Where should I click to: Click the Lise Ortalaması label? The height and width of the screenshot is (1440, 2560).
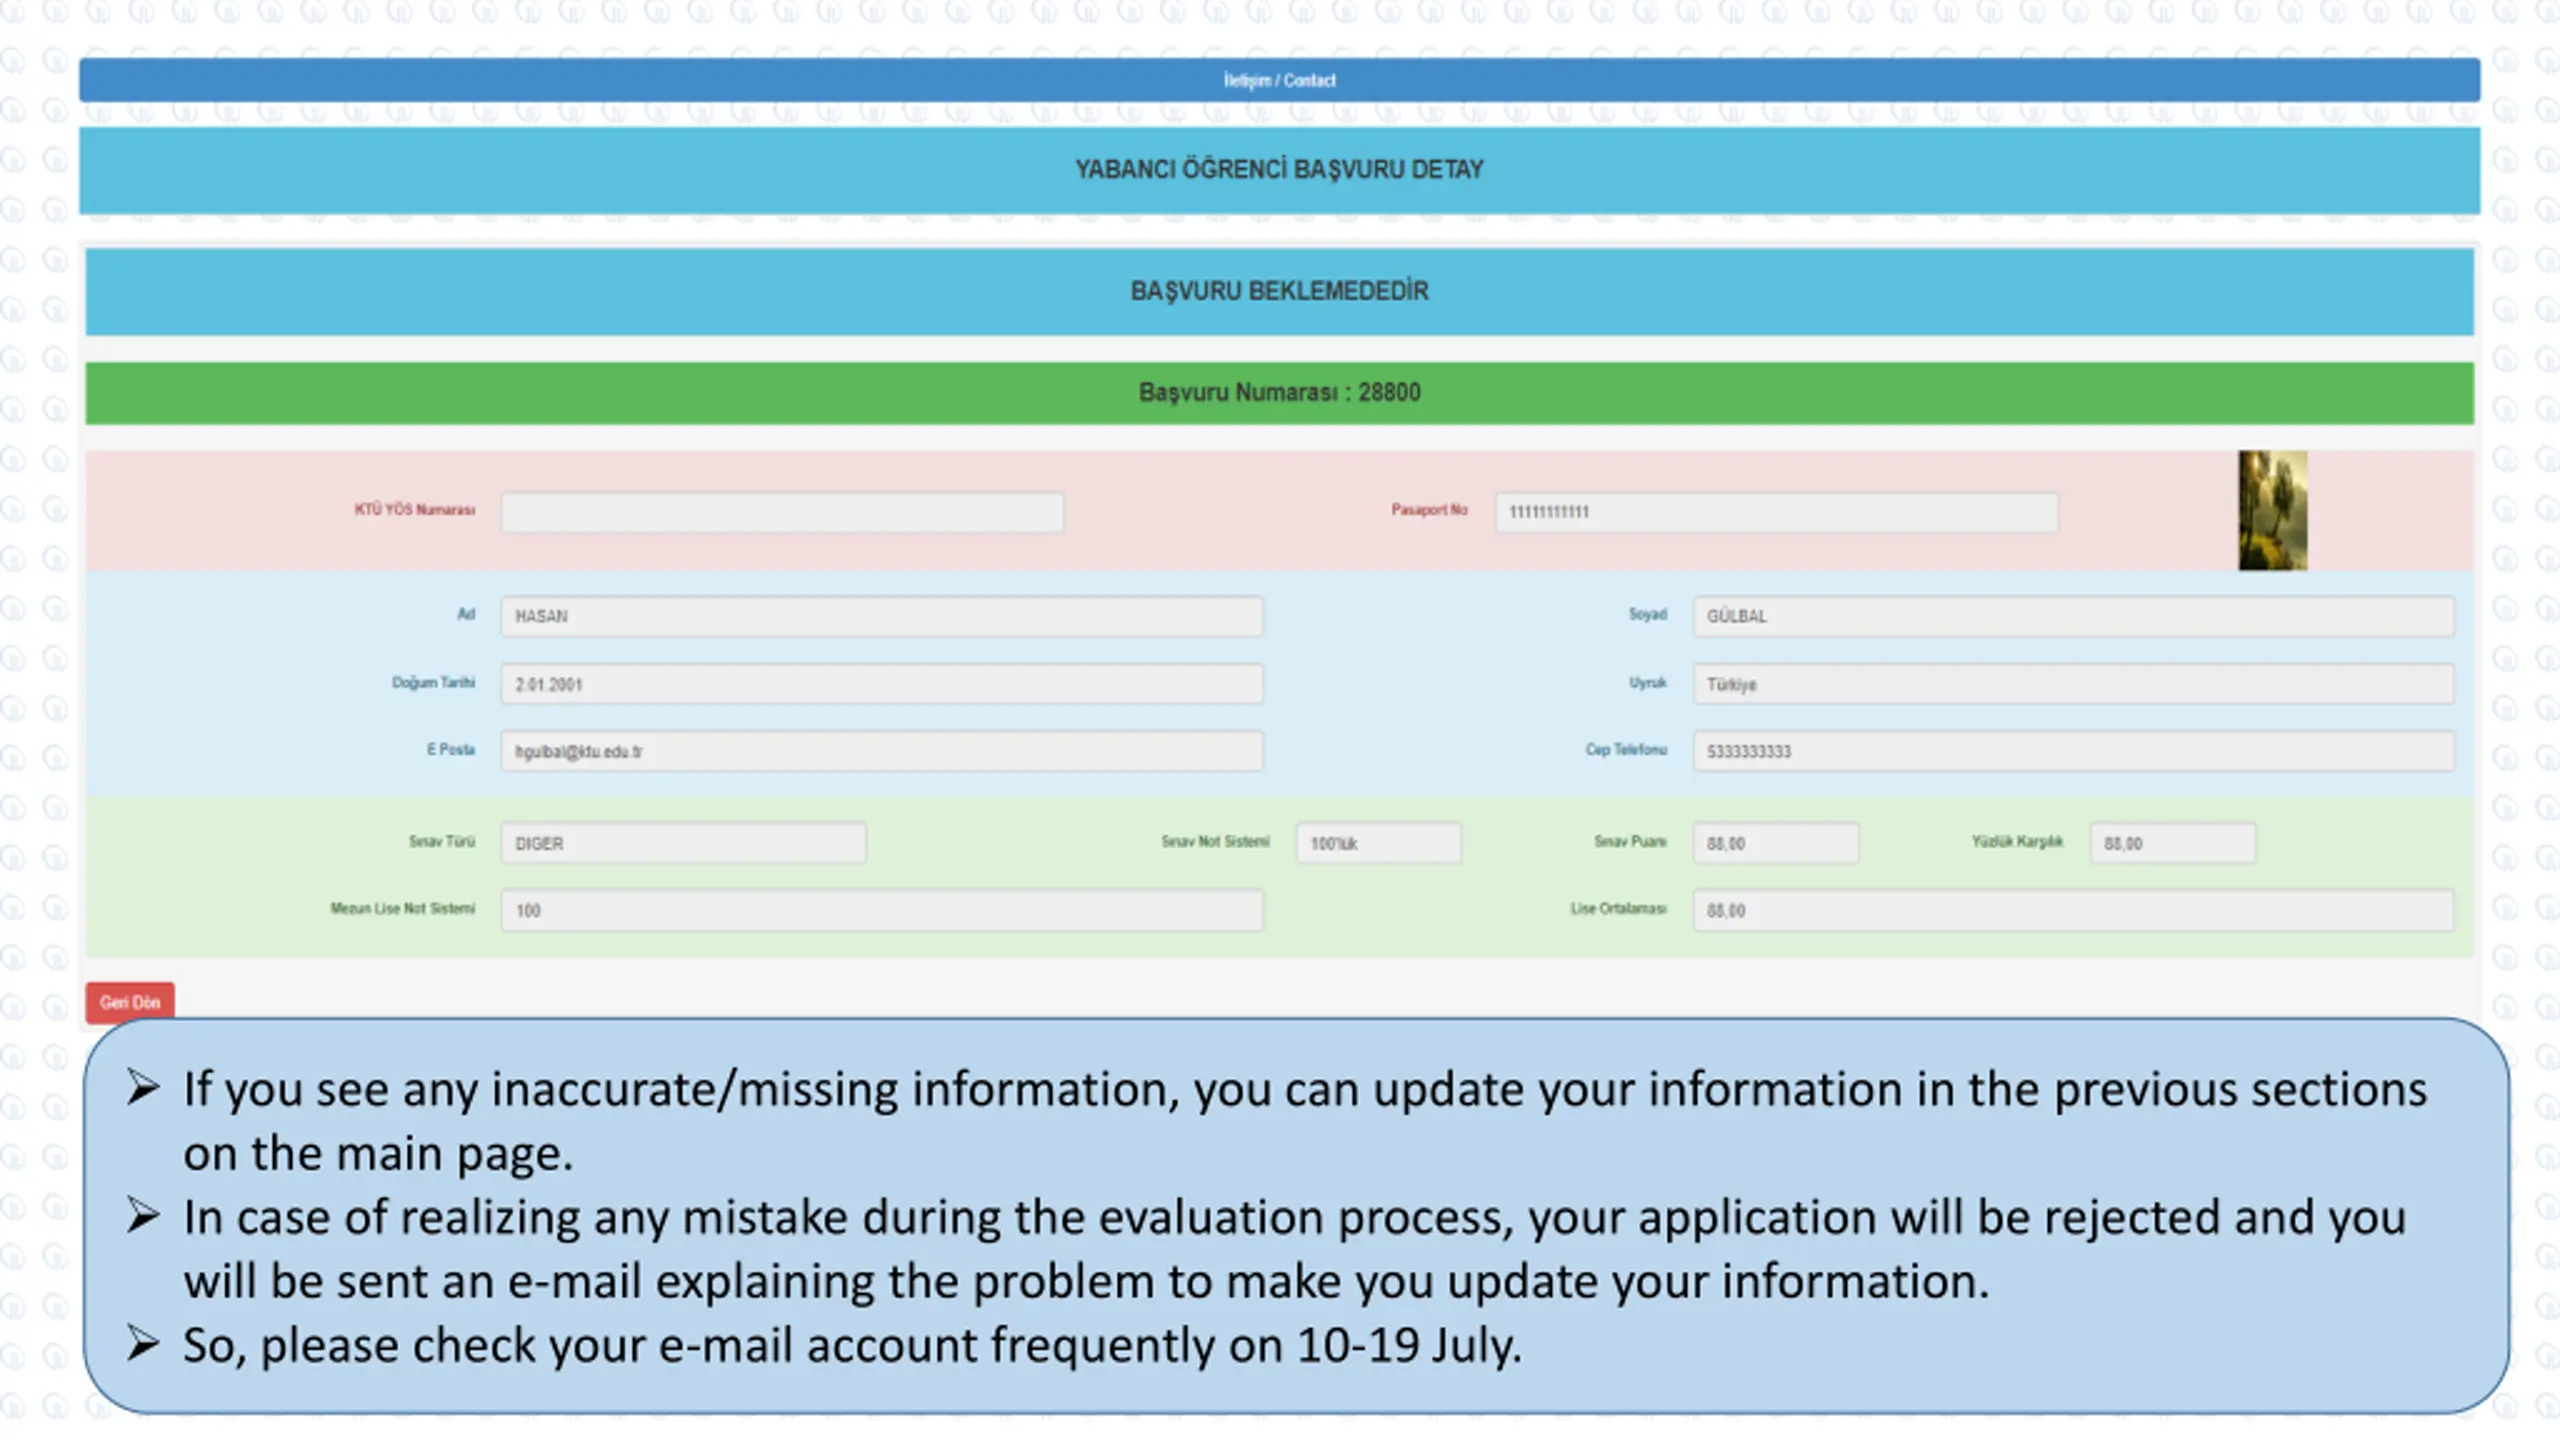(x=1618, y=909)
